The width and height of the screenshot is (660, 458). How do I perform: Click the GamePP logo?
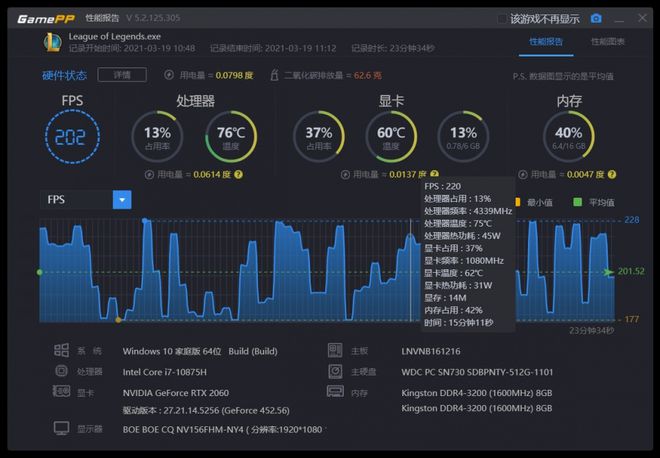click(x=46, y=19)
